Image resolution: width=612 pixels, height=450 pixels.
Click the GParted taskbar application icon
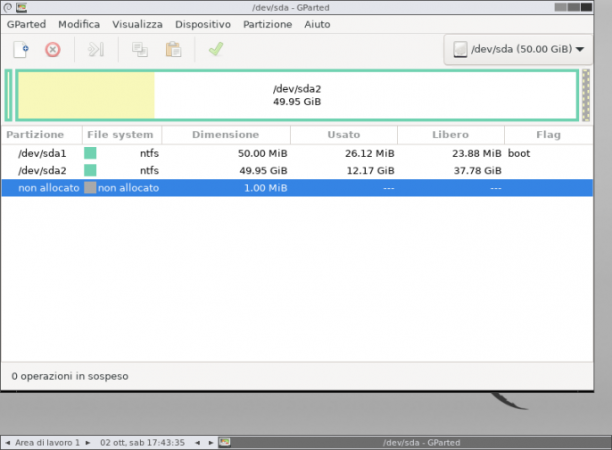click(x=224, y=442)
